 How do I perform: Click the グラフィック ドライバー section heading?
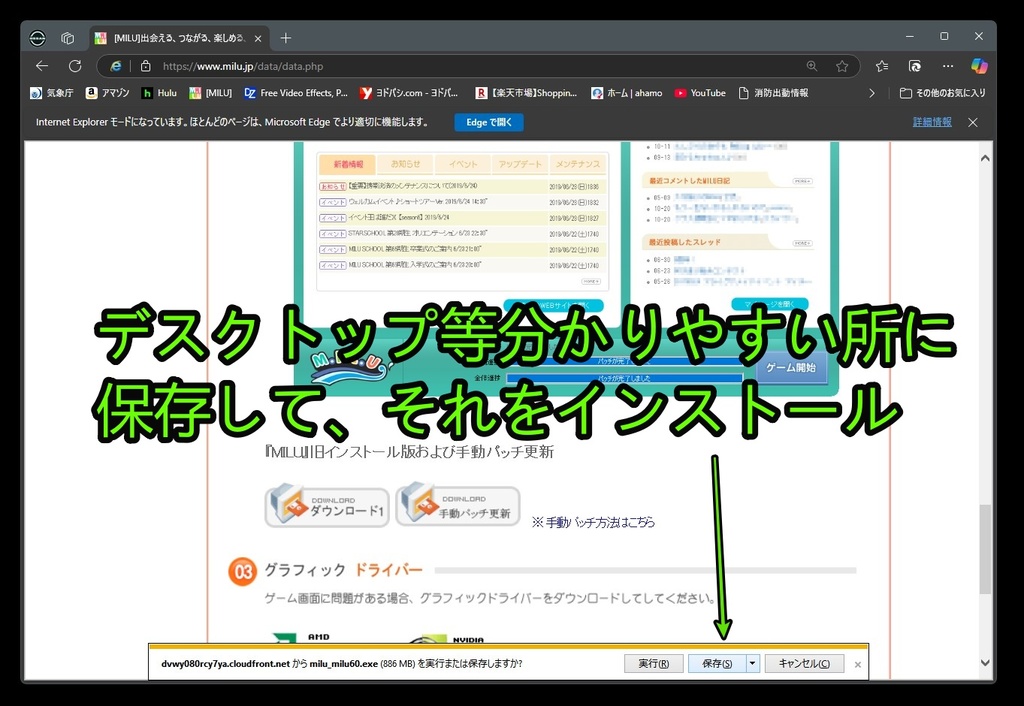(344, 570)
